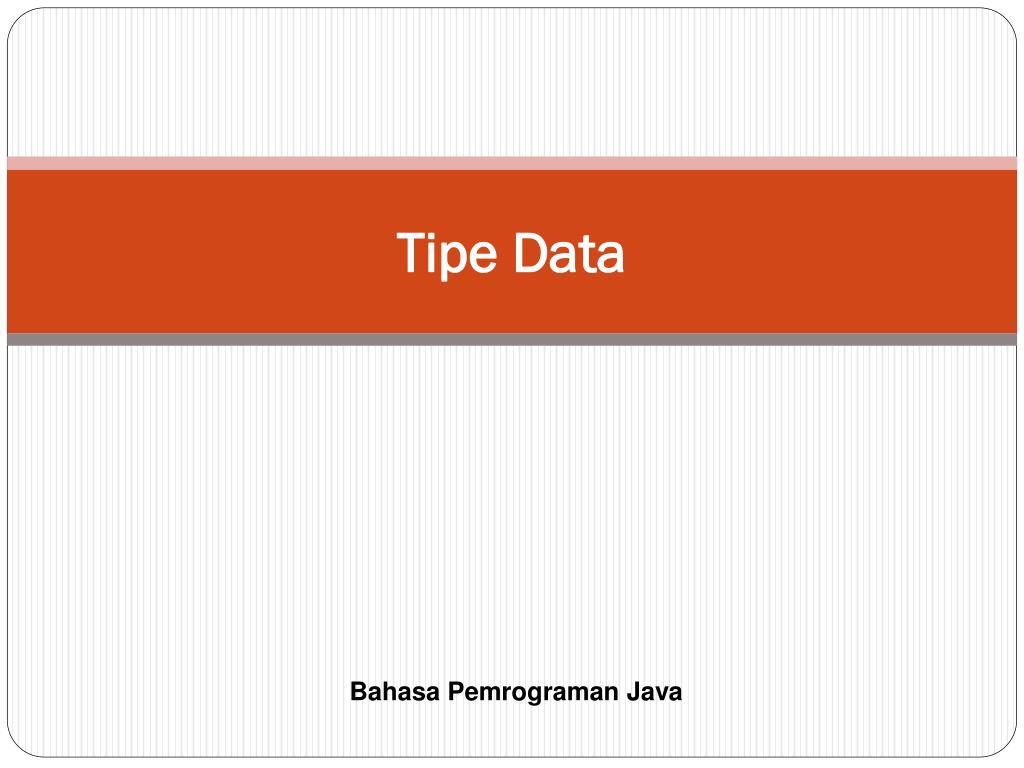Click the empty striped area below the gray stripe

point(512,509)
